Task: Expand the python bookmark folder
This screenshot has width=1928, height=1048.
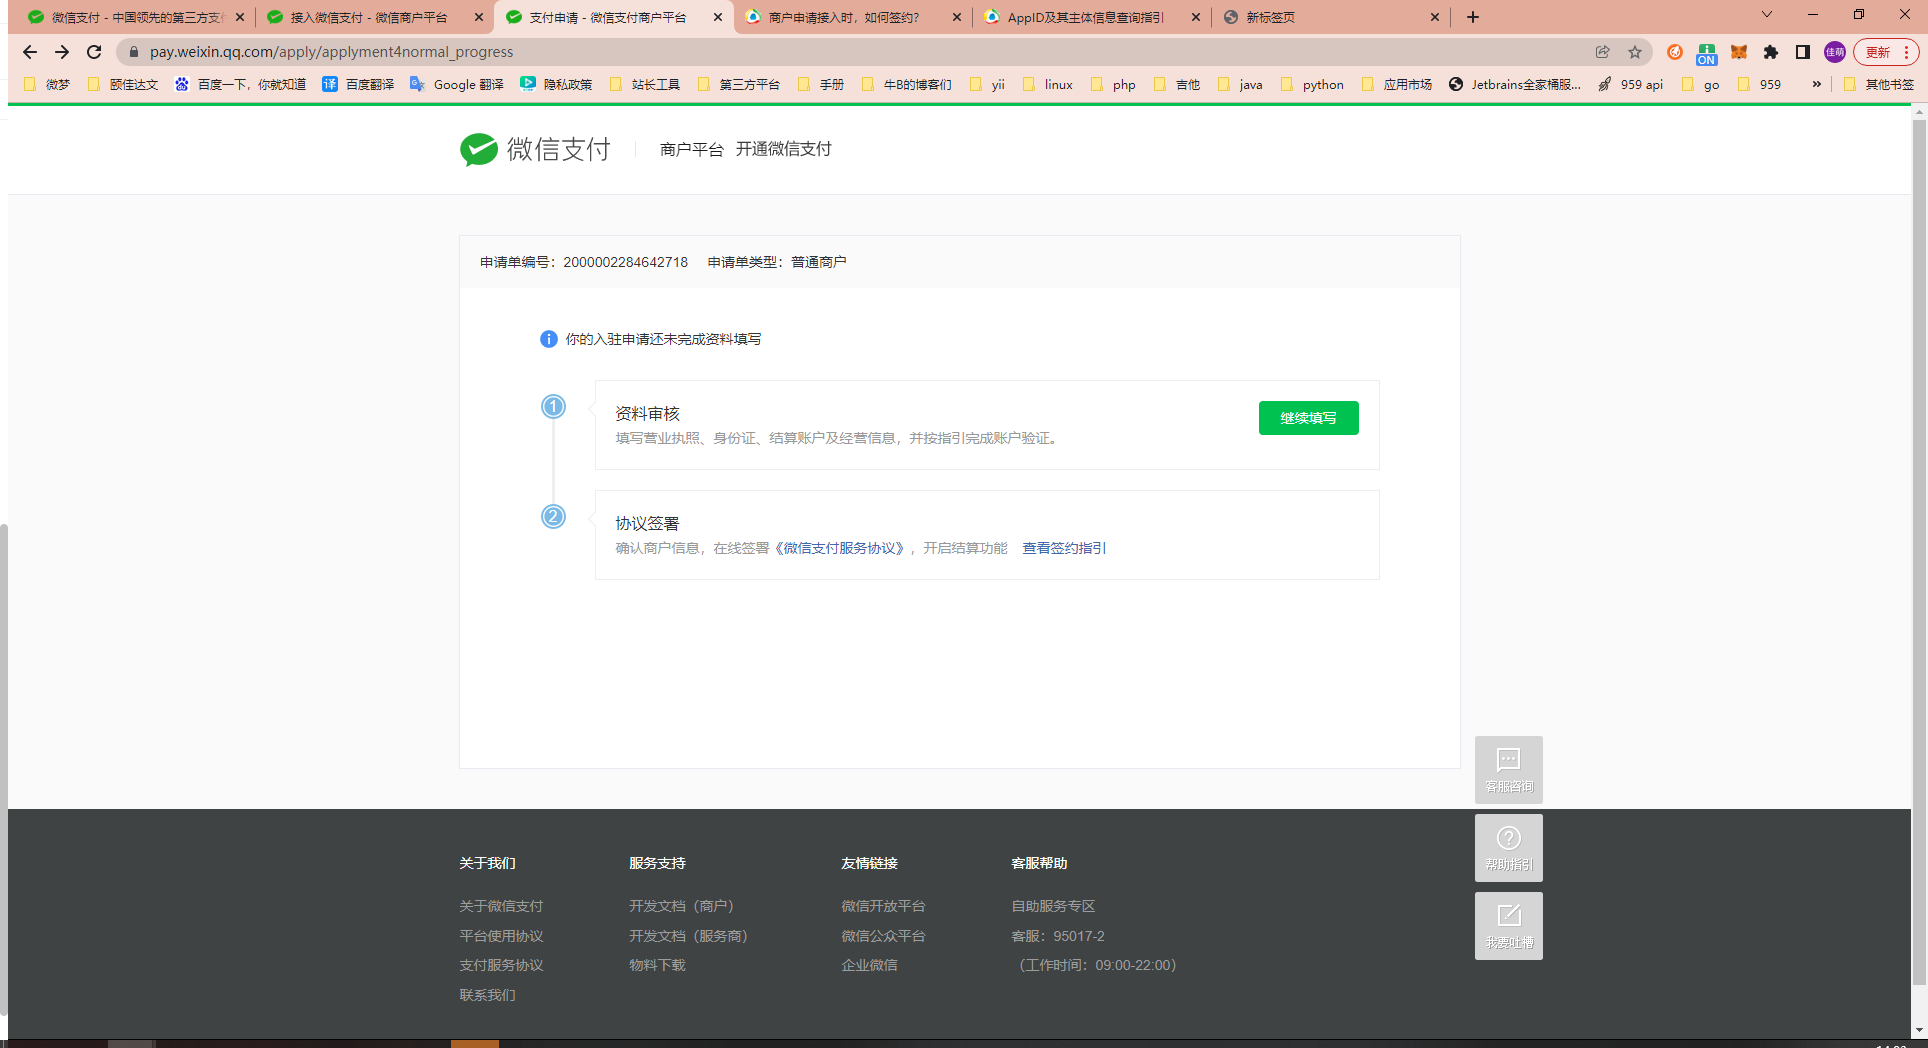Action: [1312, 84]
